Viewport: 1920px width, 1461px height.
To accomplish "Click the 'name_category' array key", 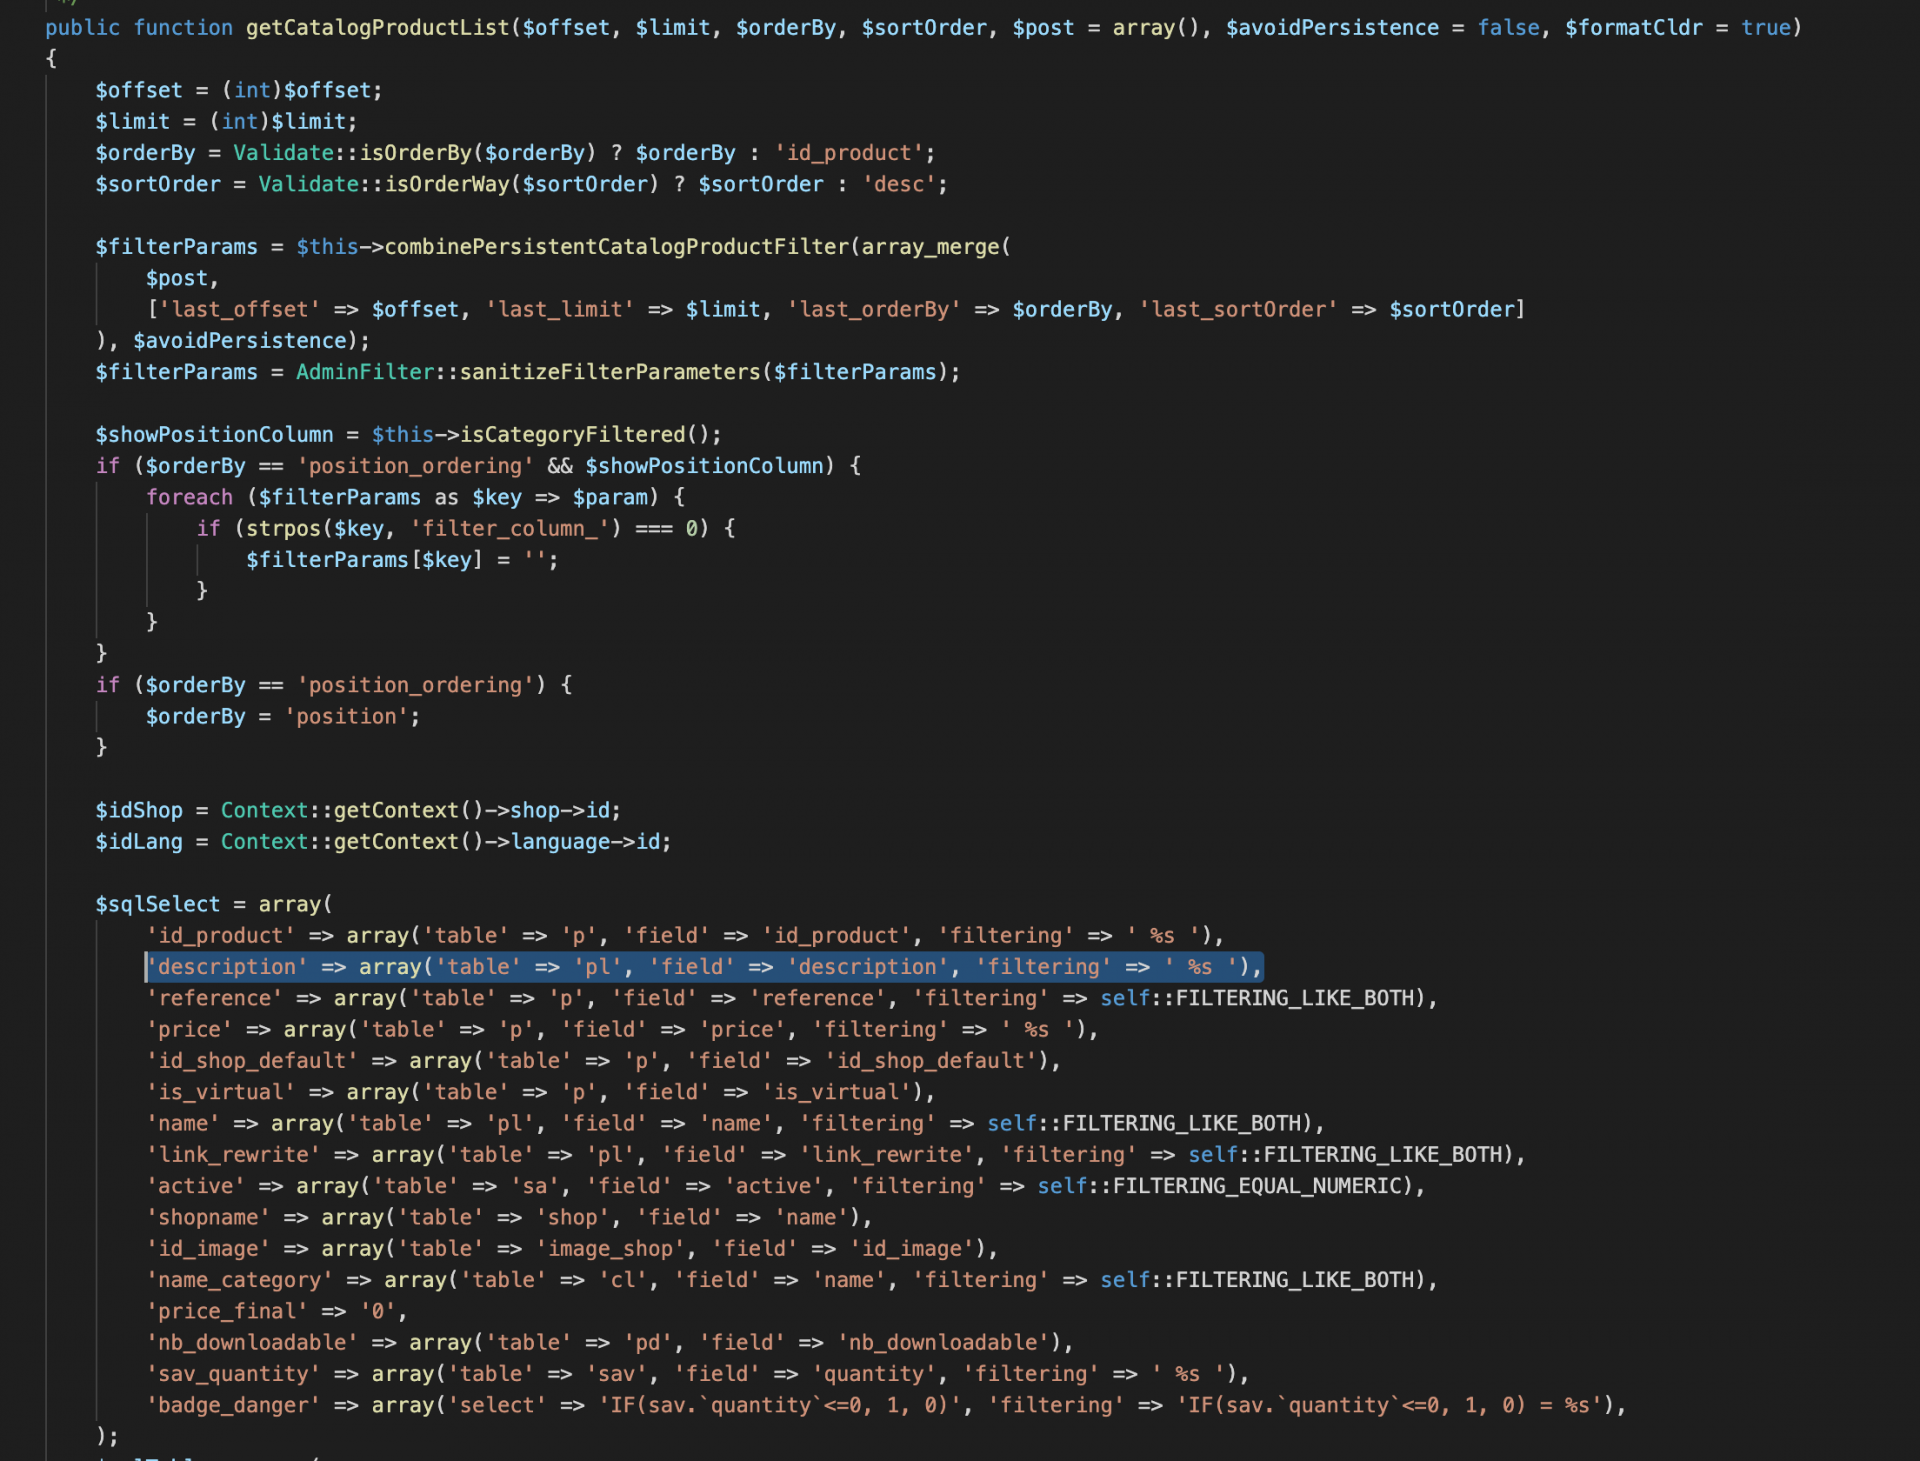I will 240,1280.
